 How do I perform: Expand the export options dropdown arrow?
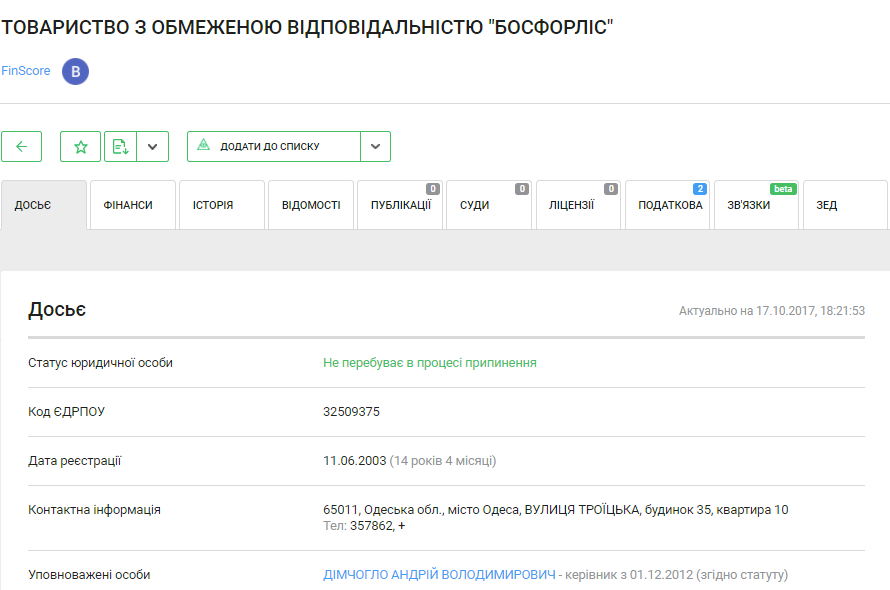pyautogui.click(x=152, y=146)
